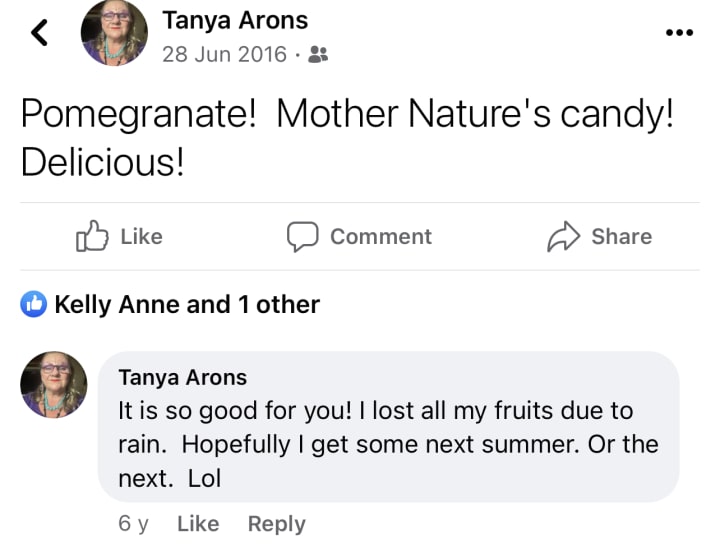Viewport: 720px width, 548px height.
Task: Tap the 6 y comment timestamp
Action: coord(133,523)
